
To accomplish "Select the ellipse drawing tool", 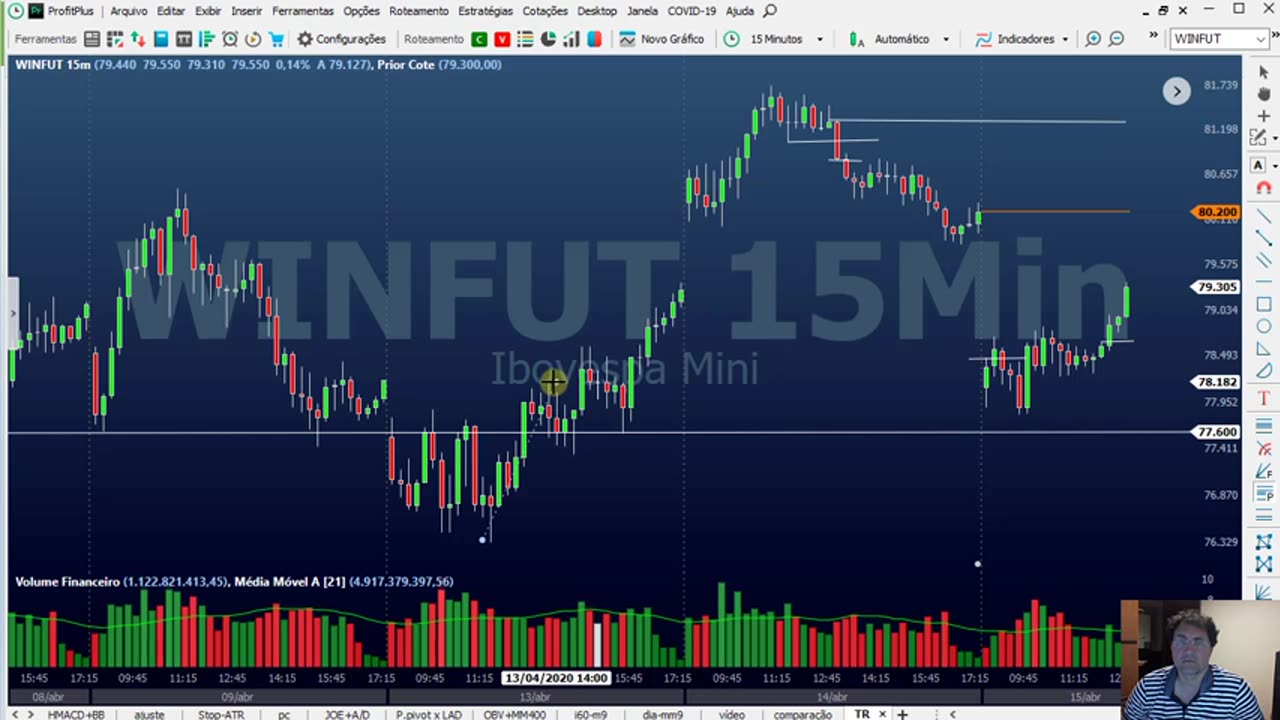I will tap(1263, 327).
